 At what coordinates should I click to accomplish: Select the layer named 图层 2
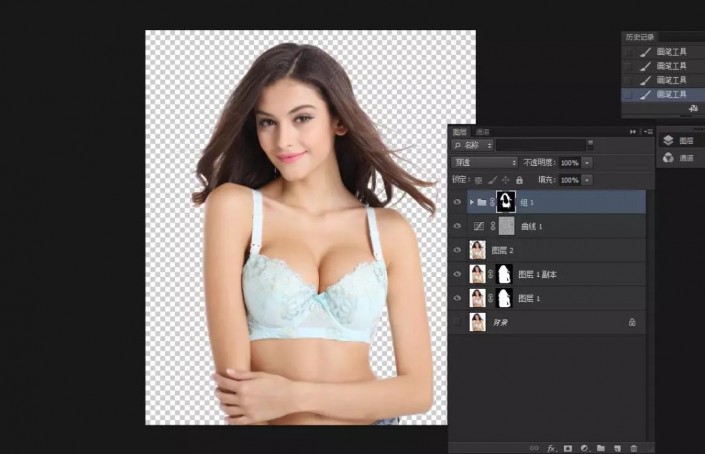point(503,250)
